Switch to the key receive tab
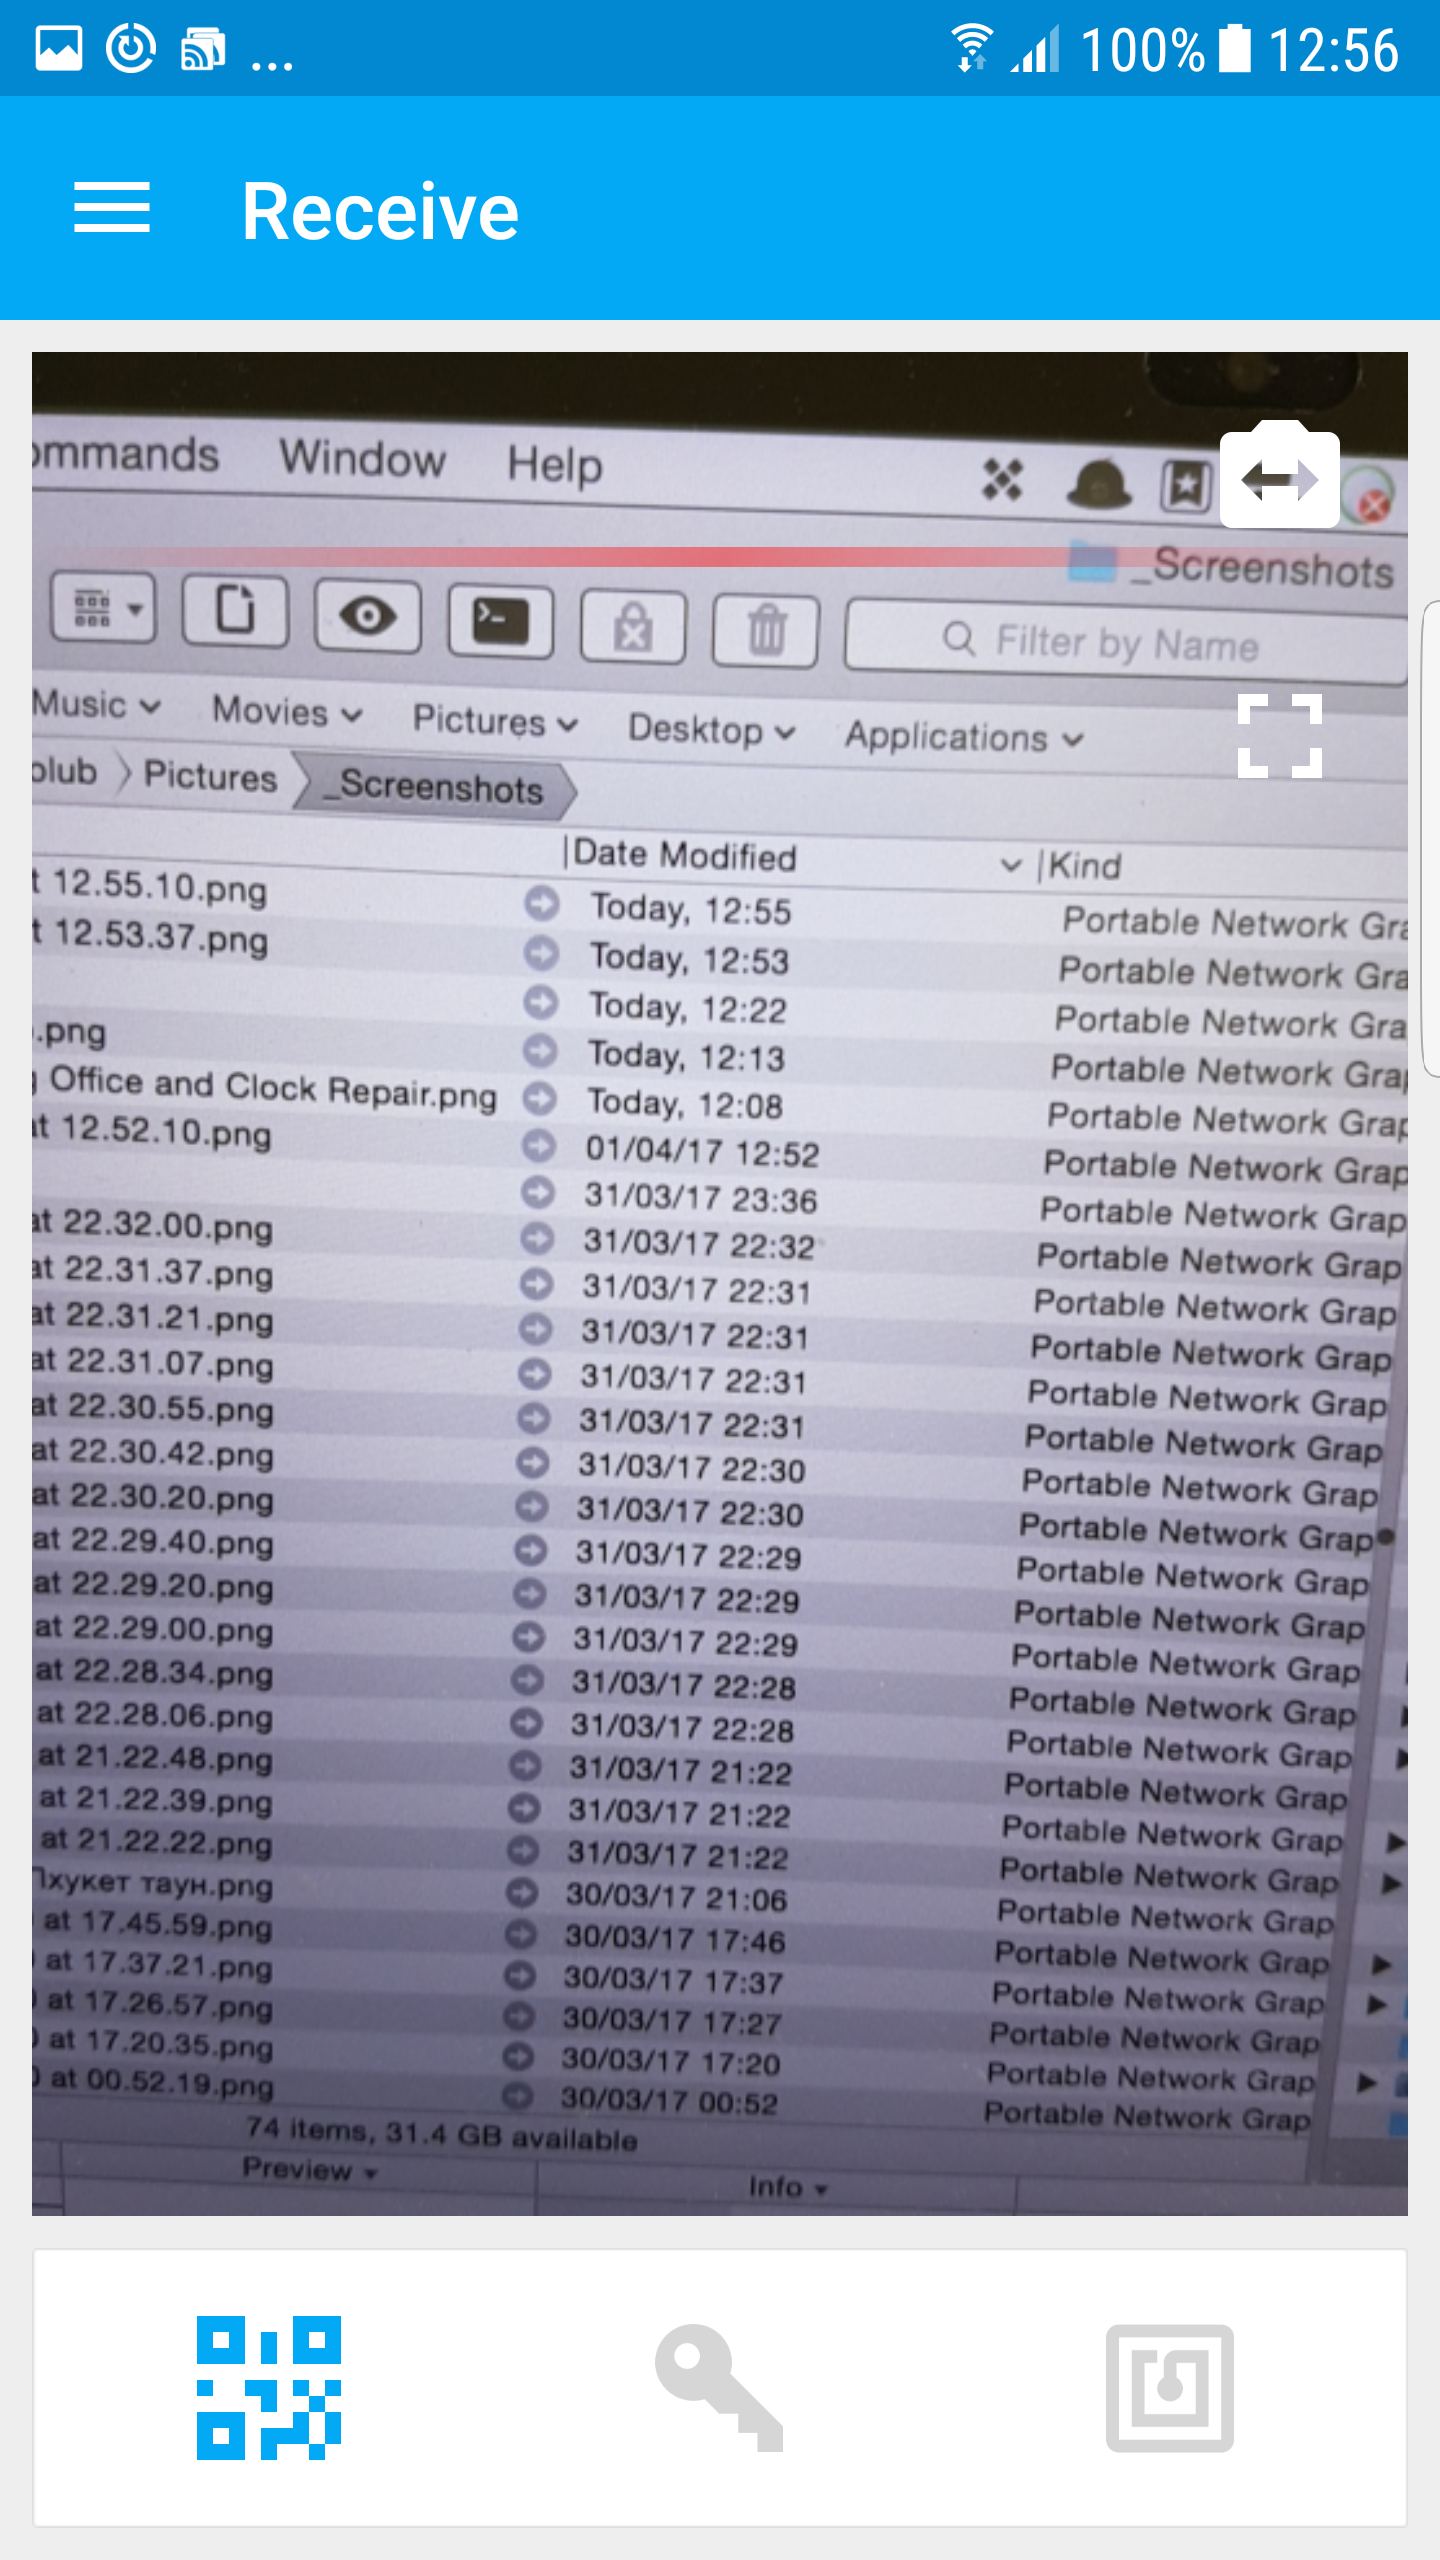 coord(719,2387)
